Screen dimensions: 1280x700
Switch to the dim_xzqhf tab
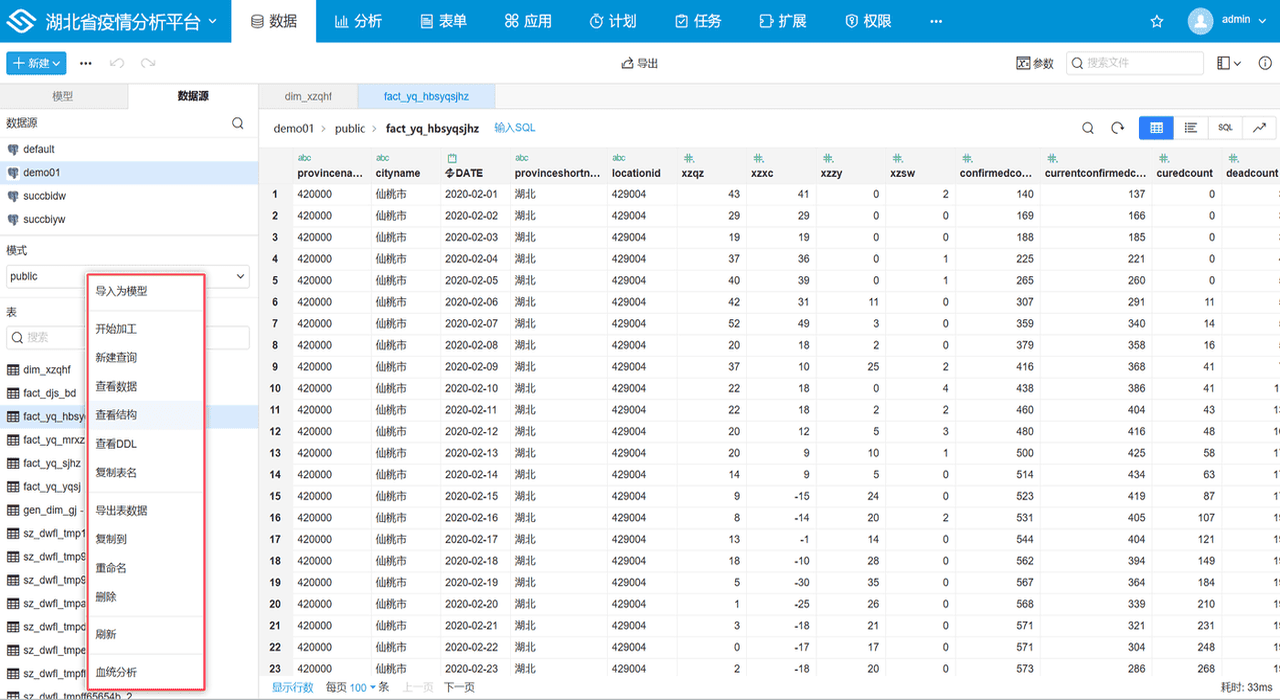[x=308, y=97]
